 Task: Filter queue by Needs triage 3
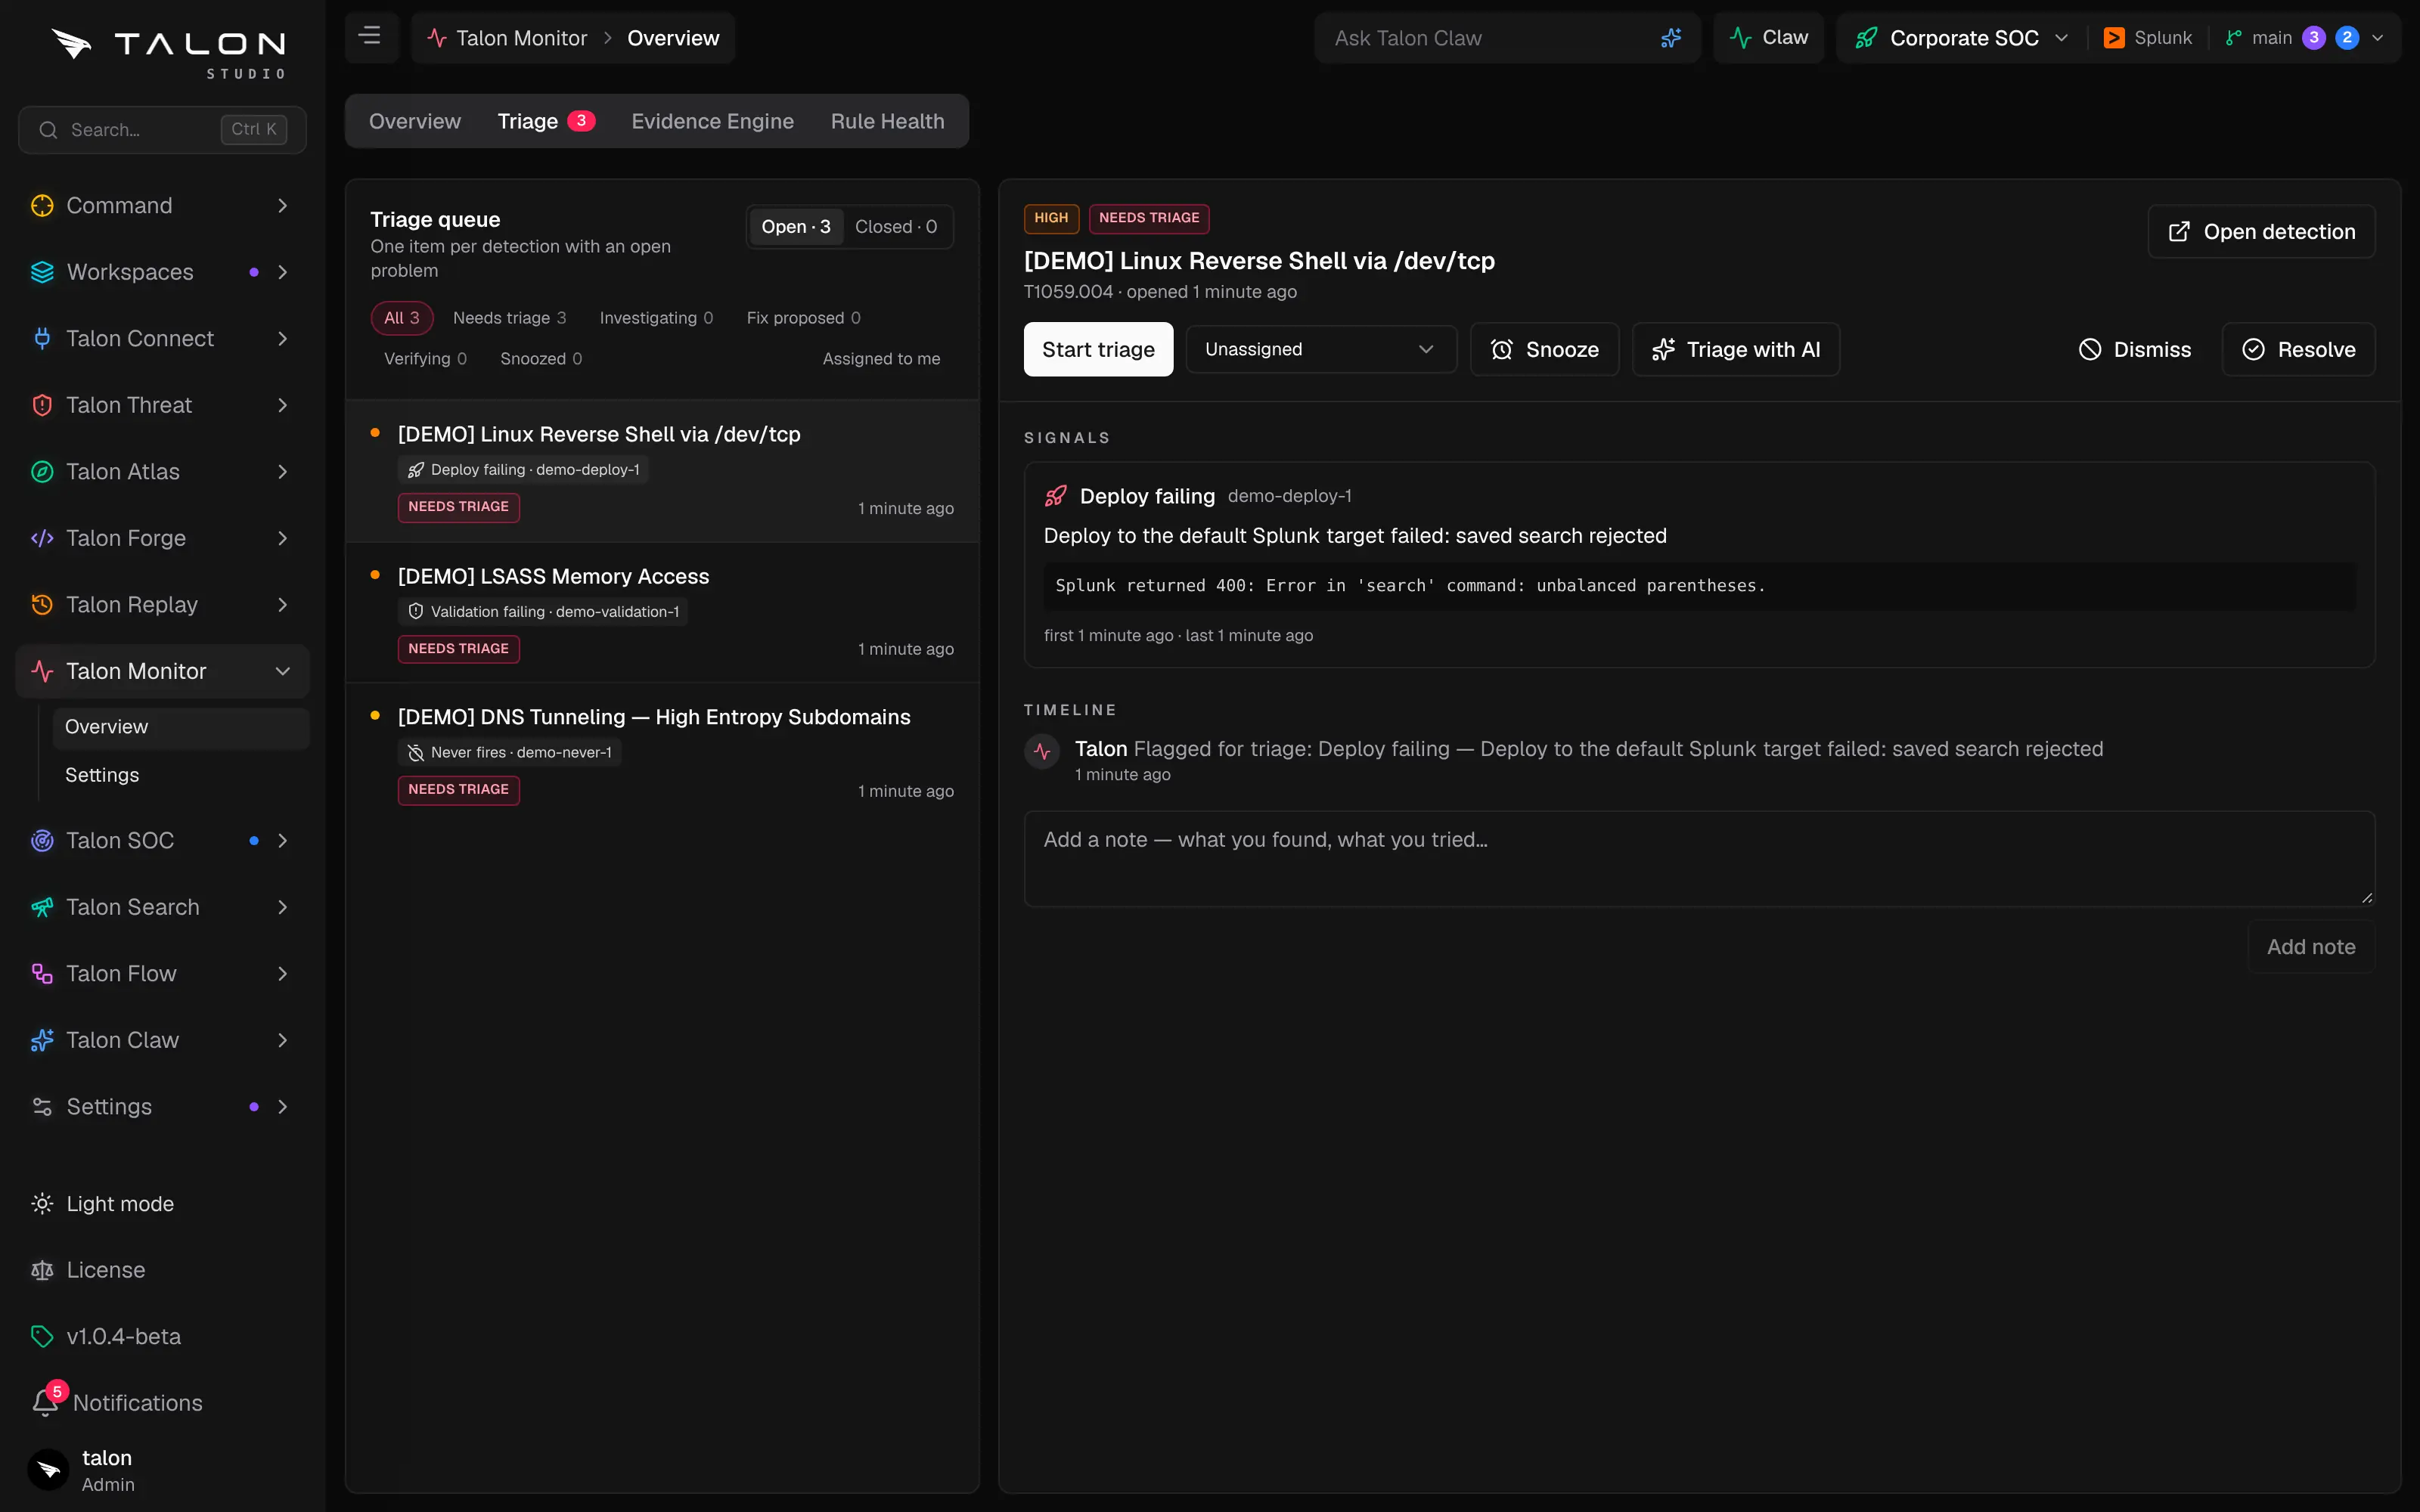point(509,318)
